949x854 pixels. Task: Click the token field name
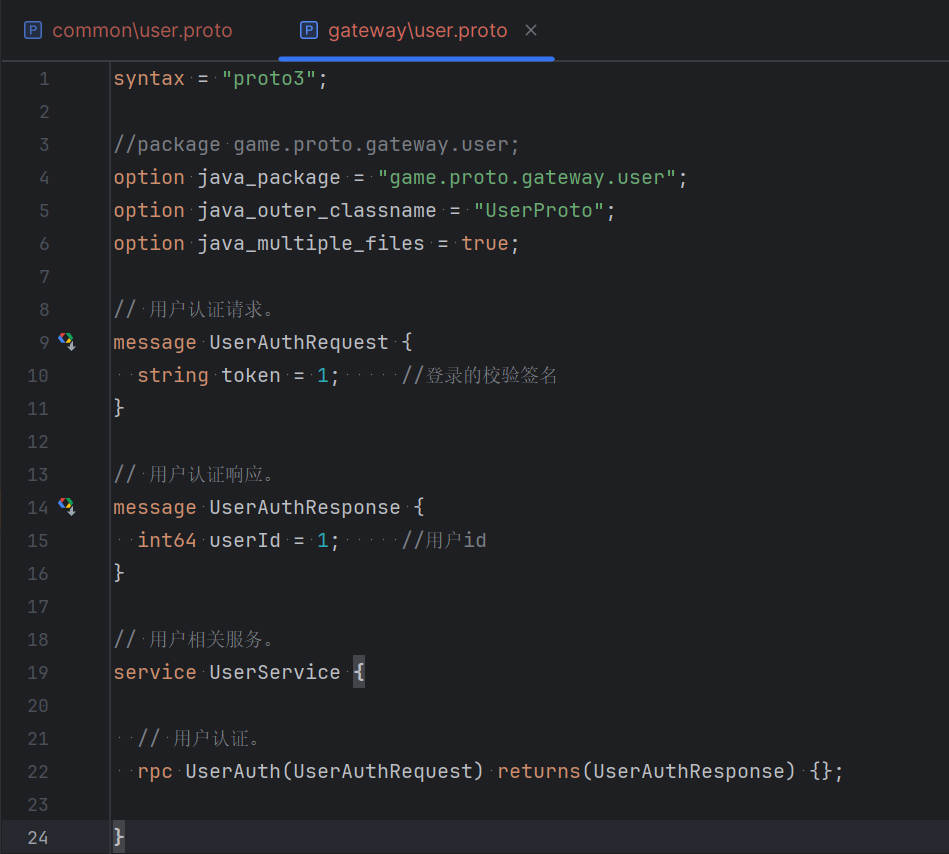point(251,376)
